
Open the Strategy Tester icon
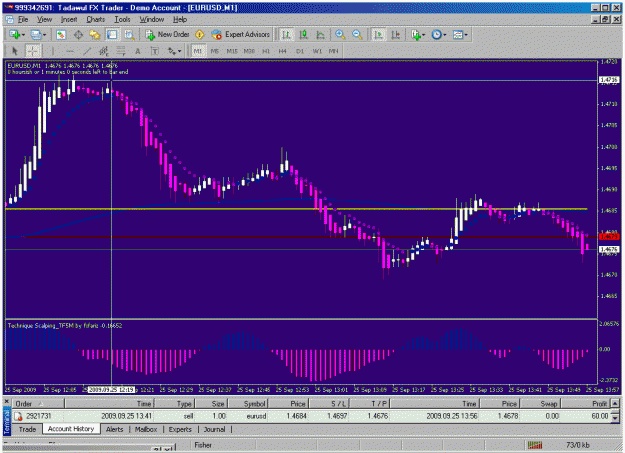pyautogui.click(x=129, y=35)
